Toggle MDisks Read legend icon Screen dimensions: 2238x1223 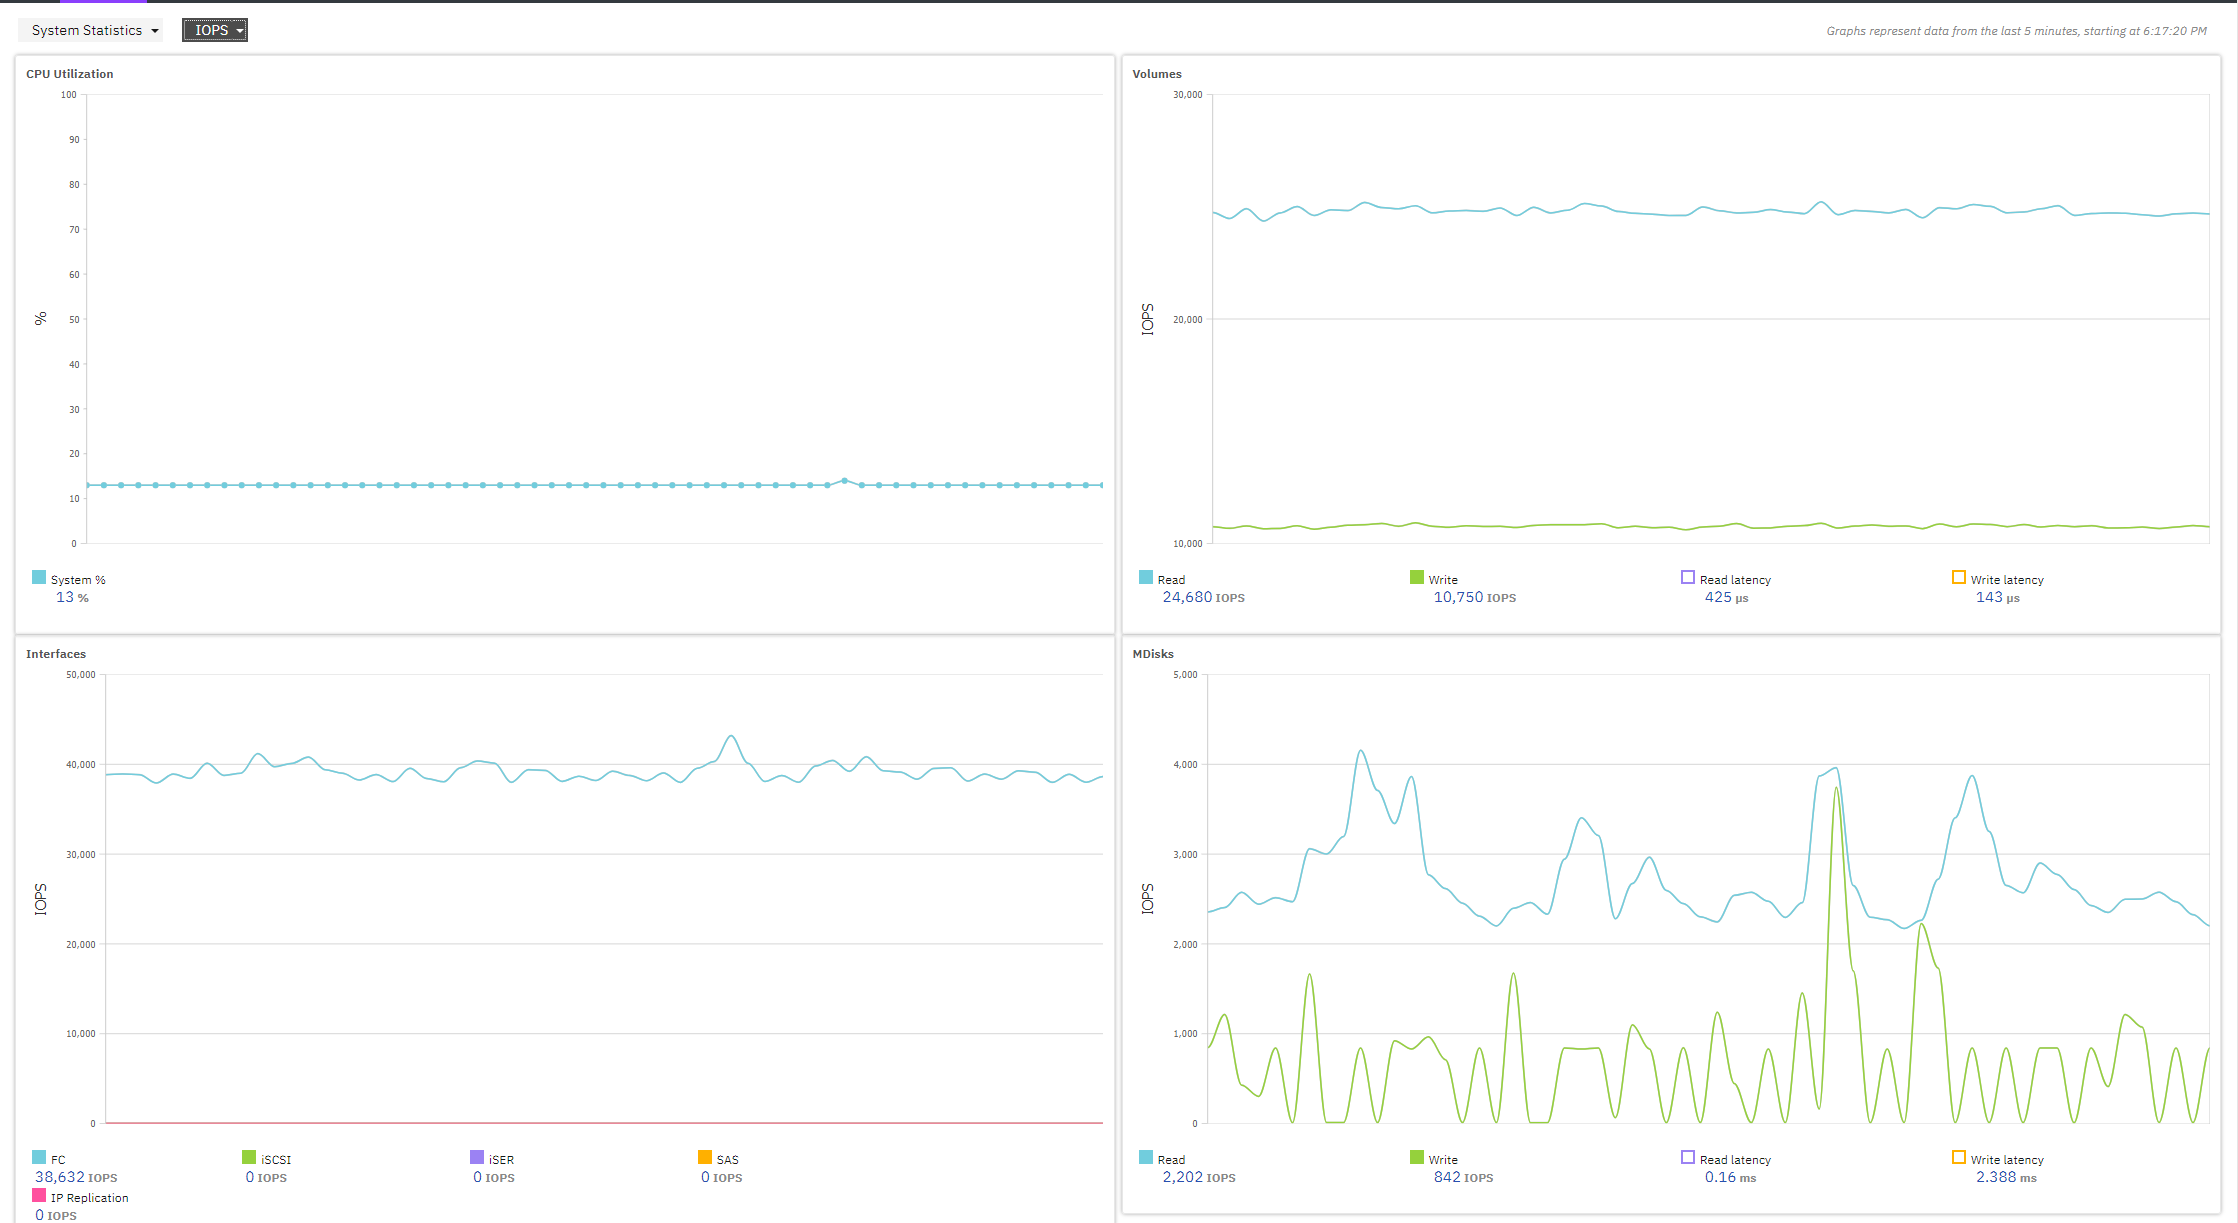tap(1146, 1157)
